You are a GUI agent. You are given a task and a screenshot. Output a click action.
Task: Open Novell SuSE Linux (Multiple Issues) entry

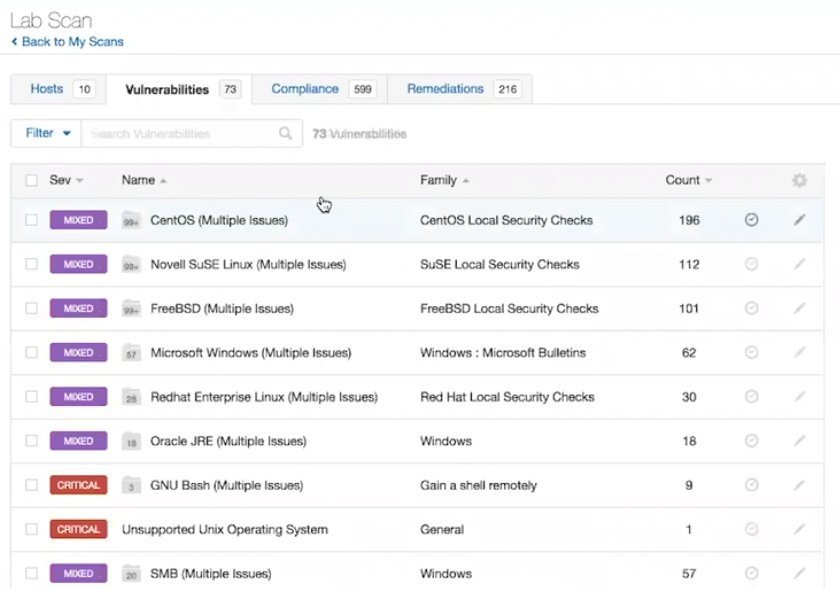coord(248,264)
